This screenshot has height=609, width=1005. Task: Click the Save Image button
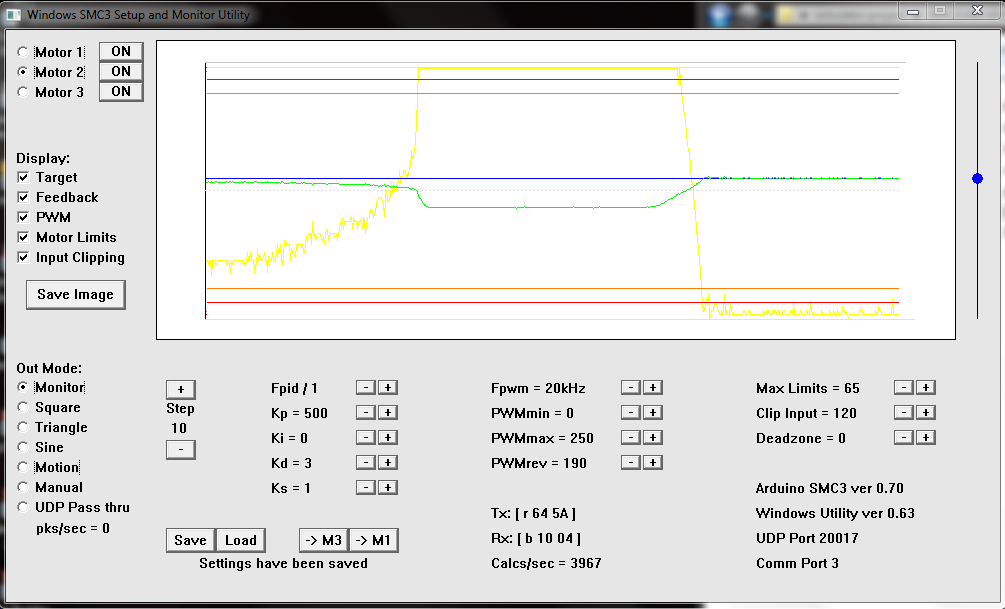(75, 294)
